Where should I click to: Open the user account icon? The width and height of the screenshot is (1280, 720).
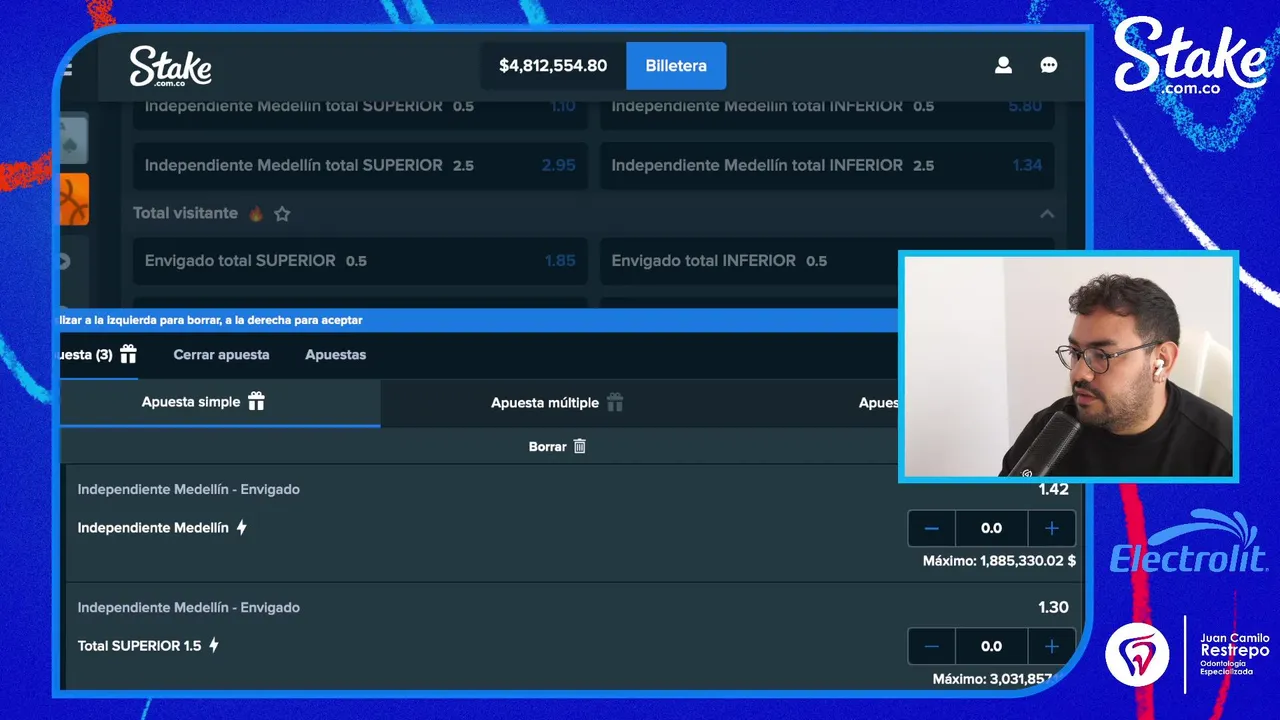pyautogui.click(x=1003, y=65)
